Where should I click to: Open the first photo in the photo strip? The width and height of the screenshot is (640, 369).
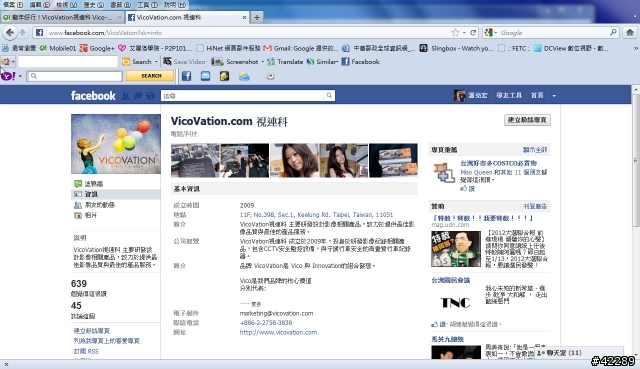195,160
